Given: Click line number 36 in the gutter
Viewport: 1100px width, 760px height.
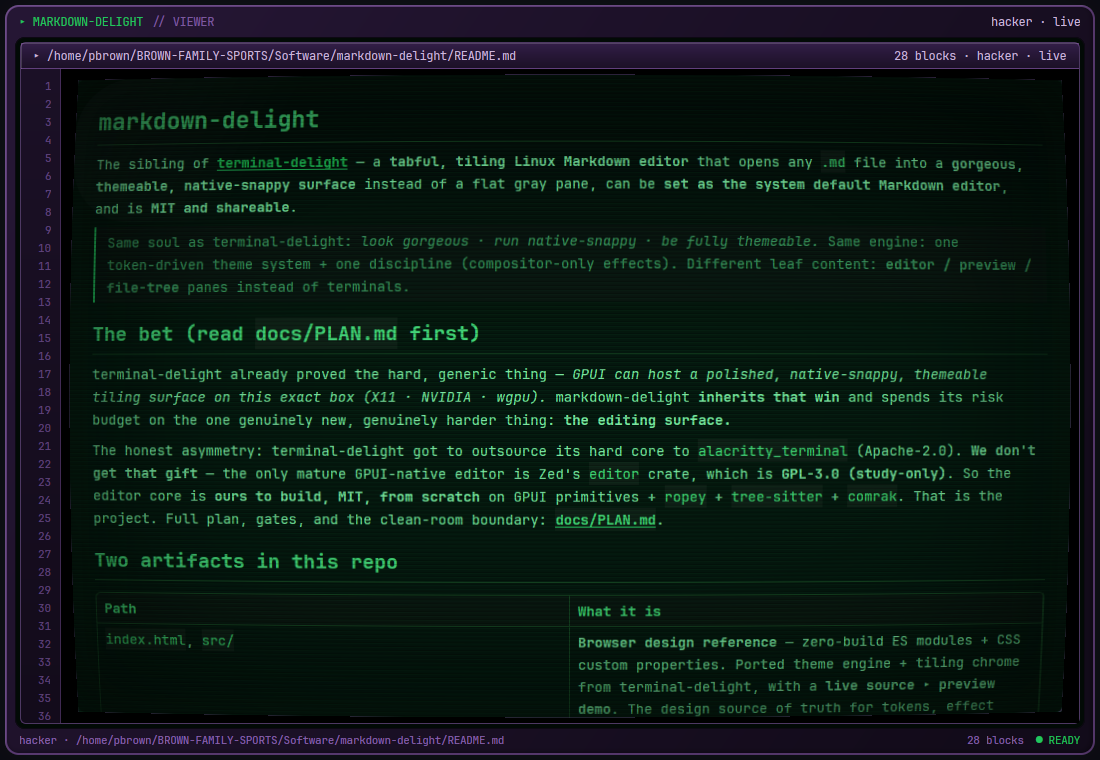Looking at the screenshot, I should point(44,716).
